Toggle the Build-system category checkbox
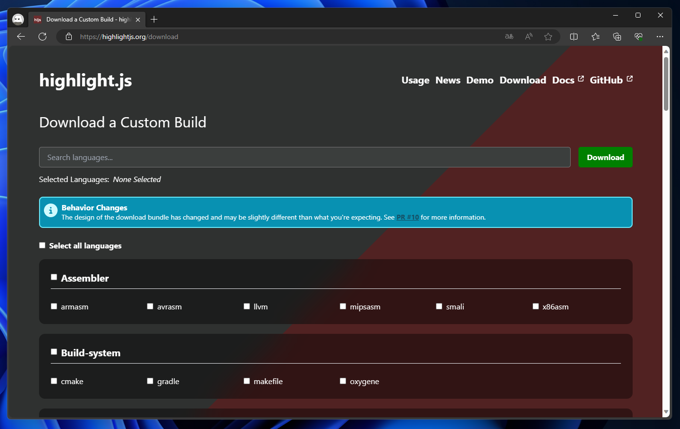 [x=54, y=352]
